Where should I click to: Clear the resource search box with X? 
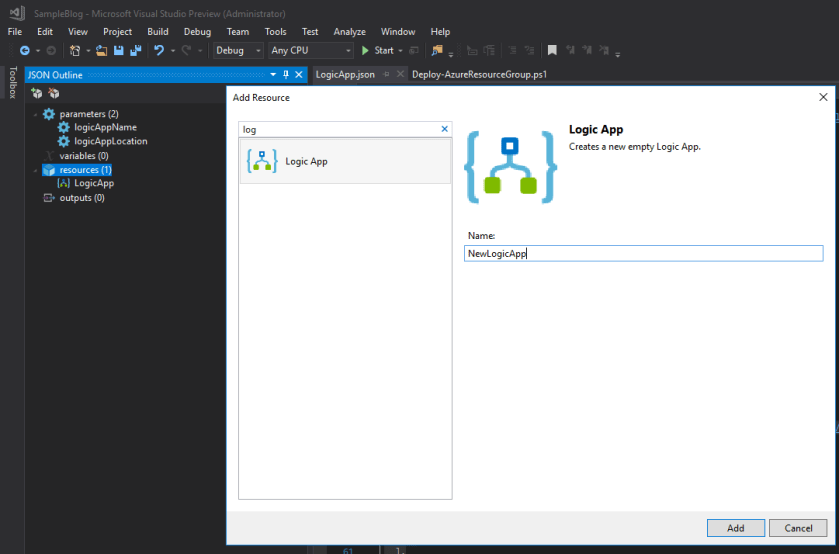[445, 129]
